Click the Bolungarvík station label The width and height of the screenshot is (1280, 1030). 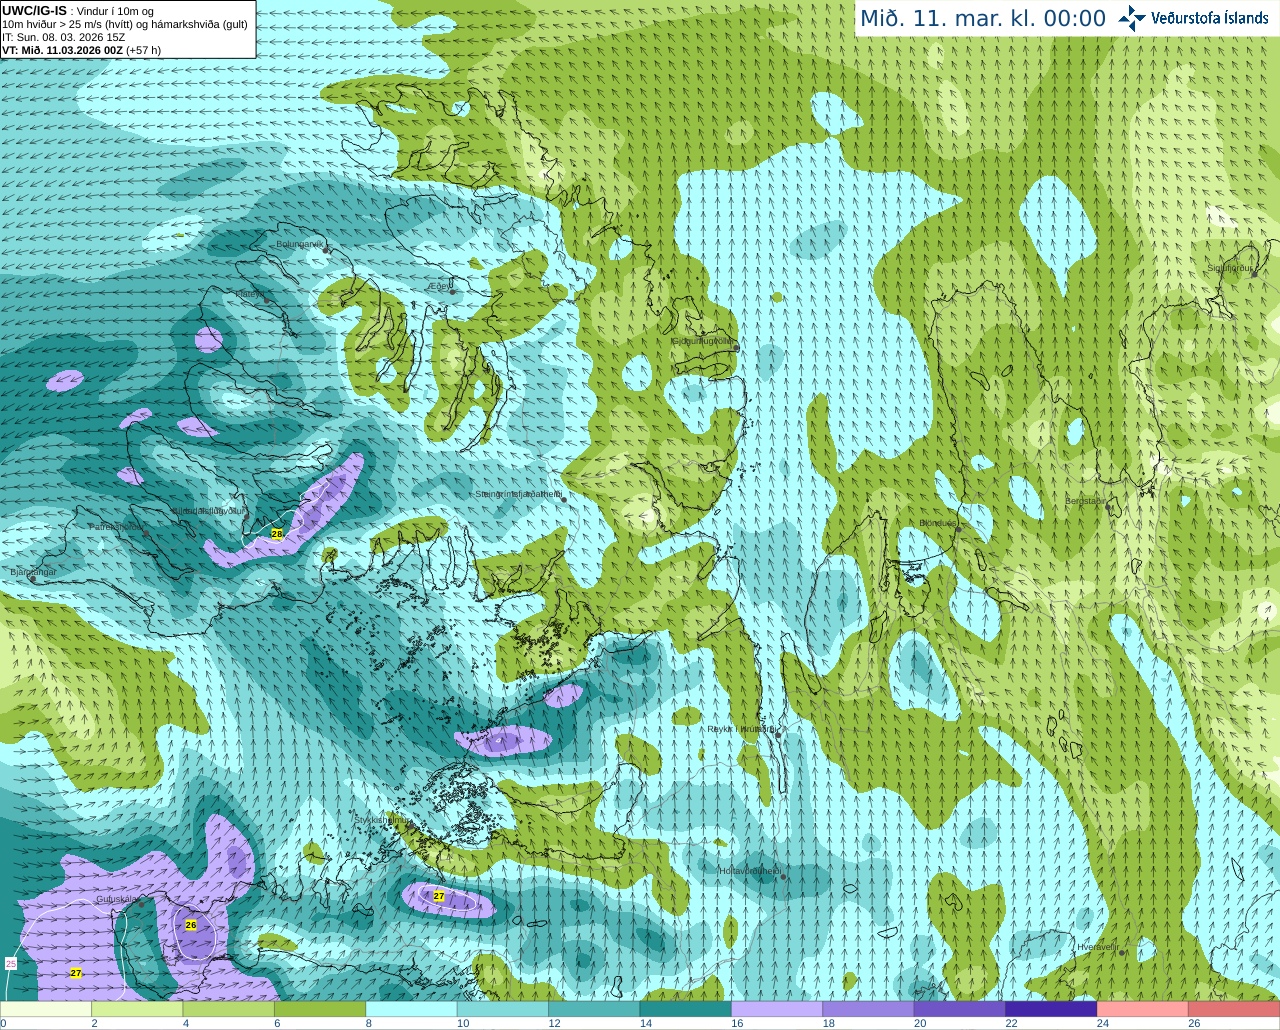pyautogui.click(x=299, y=244)
